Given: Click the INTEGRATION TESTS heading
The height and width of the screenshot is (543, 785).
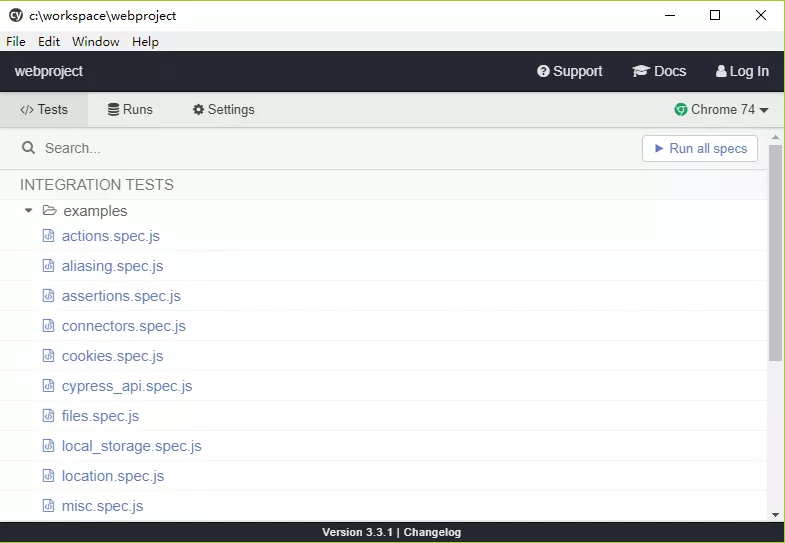Looking at the screenshot, I should click(97, 185).
